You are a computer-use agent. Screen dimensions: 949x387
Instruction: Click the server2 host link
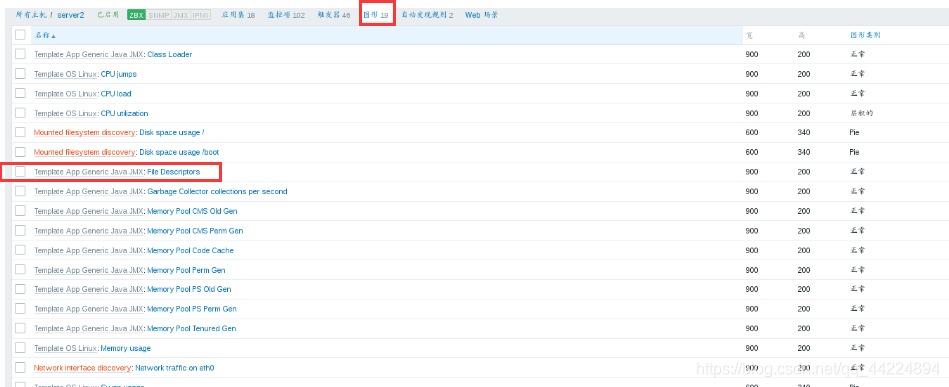click(71, 15)
